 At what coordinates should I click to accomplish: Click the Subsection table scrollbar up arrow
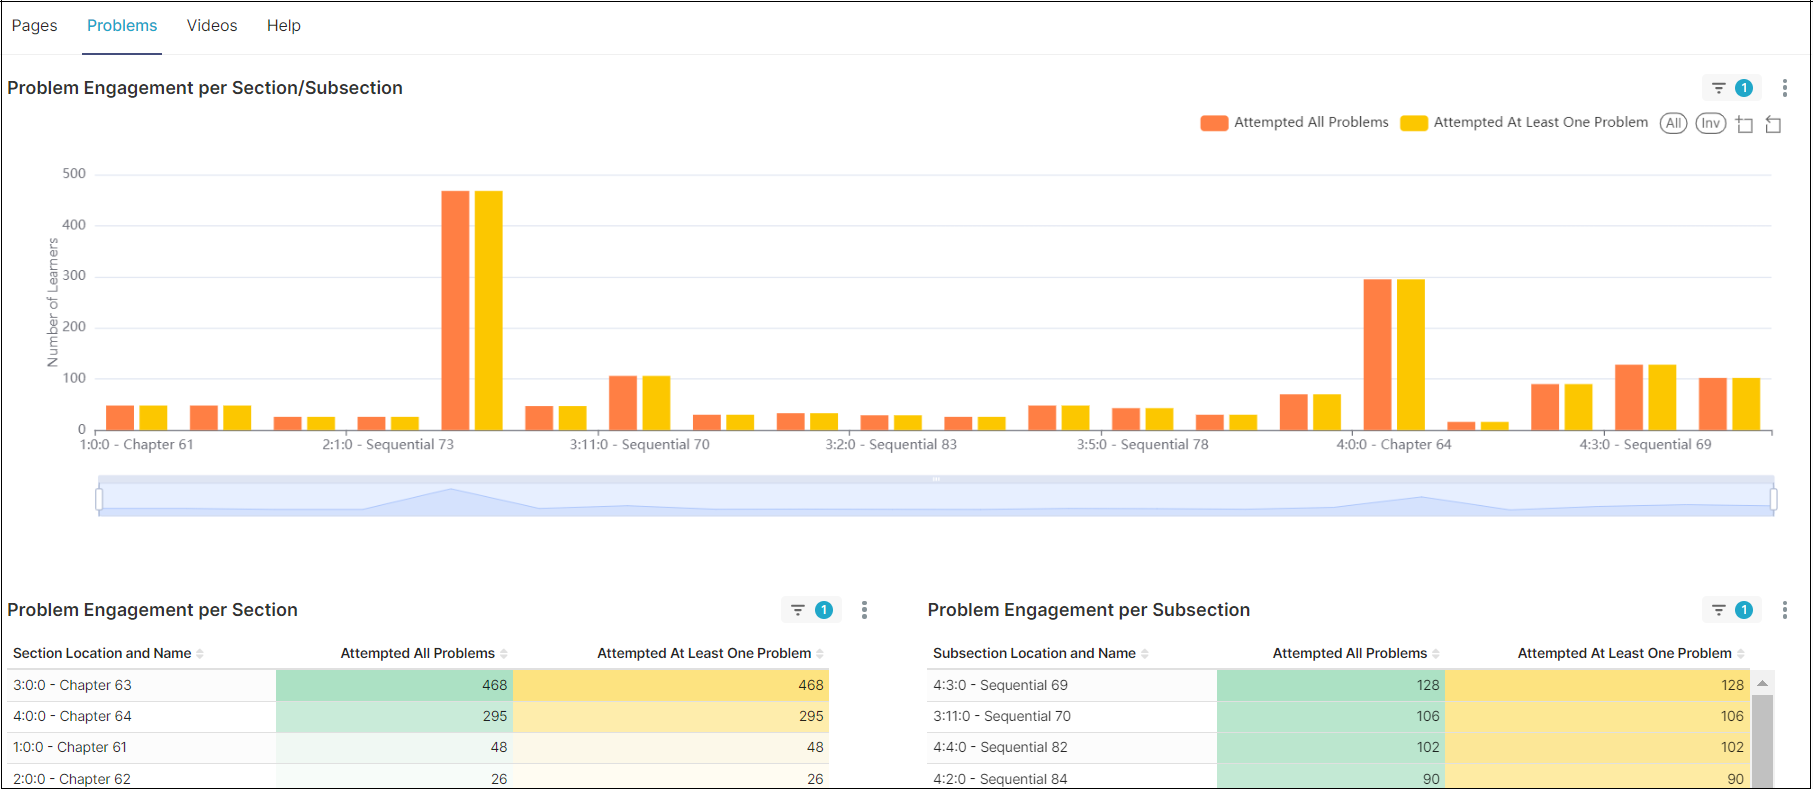(1762, 683)
